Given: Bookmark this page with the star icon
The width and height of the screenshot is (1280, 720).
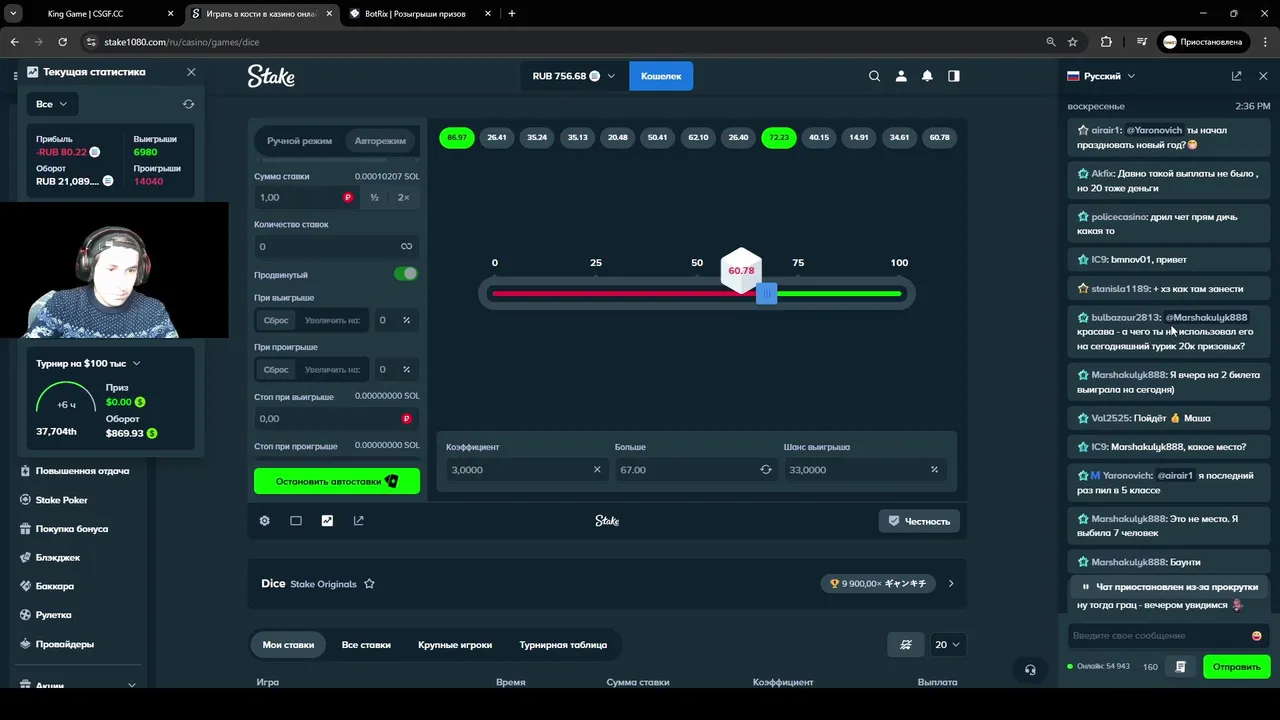Looking at the screenshot, I should pyautogui.click(x=1073, y=42).
